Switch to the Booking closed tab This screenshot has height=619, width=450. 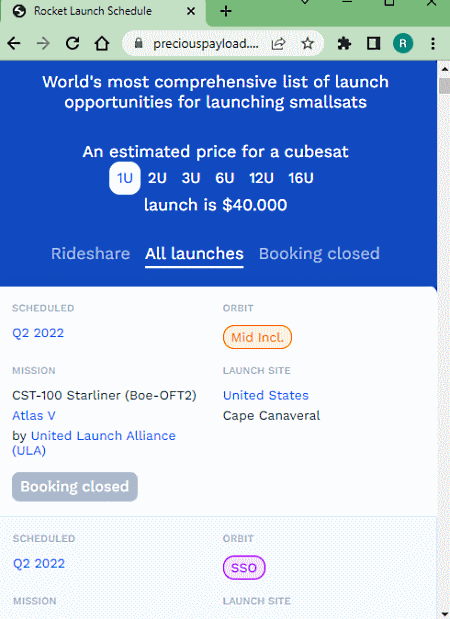tap(319, 253)
